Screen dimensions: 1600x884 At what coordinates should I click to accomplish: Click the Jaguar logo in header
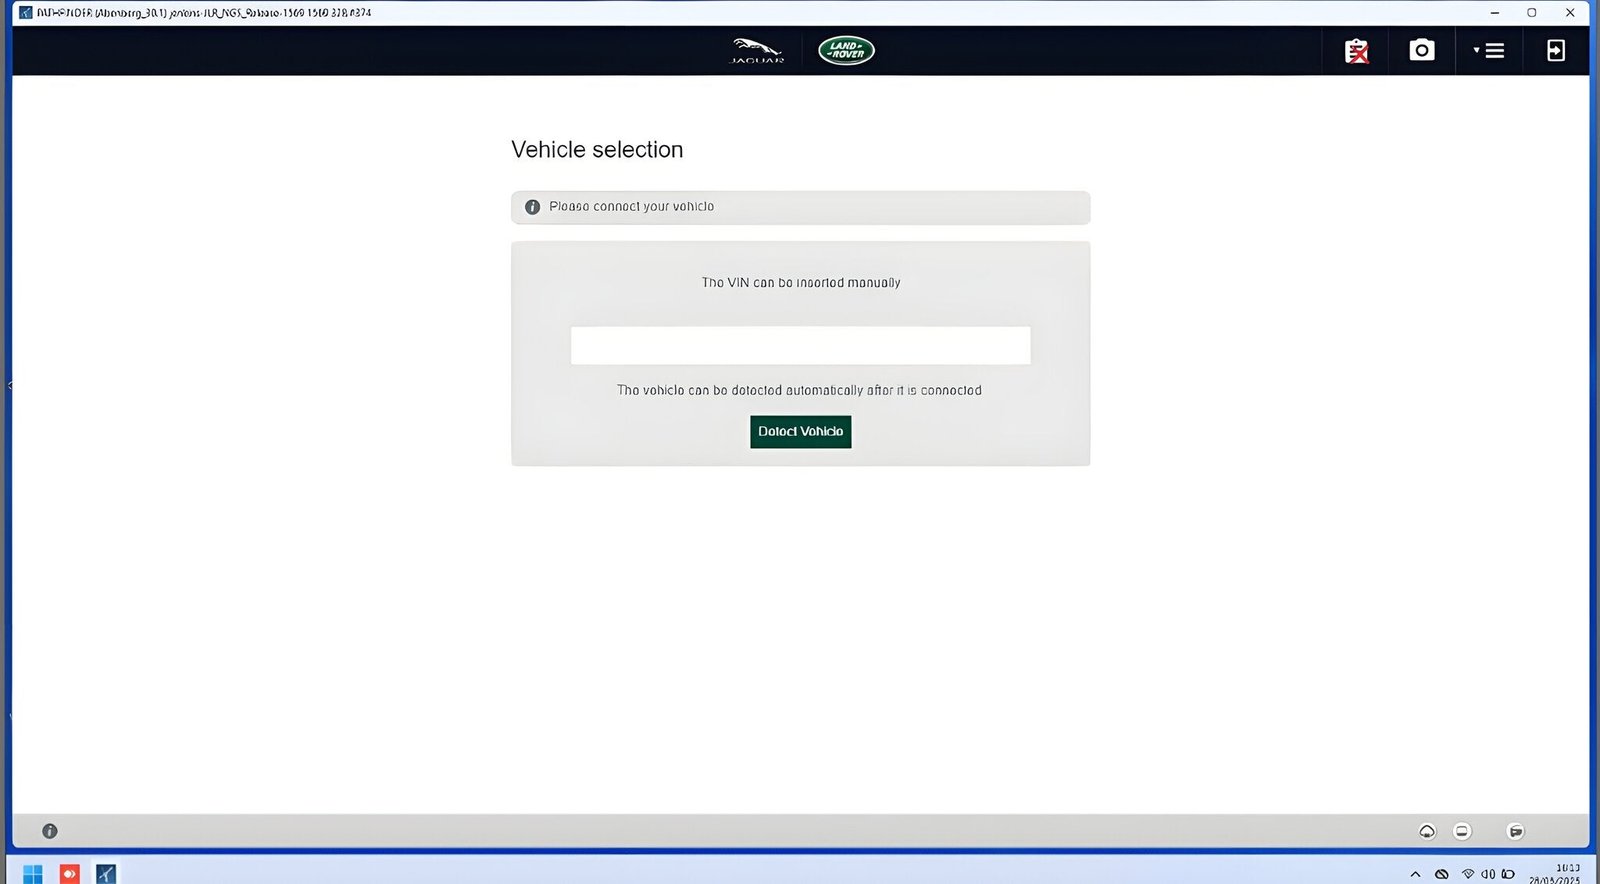(x=757, y=50)
